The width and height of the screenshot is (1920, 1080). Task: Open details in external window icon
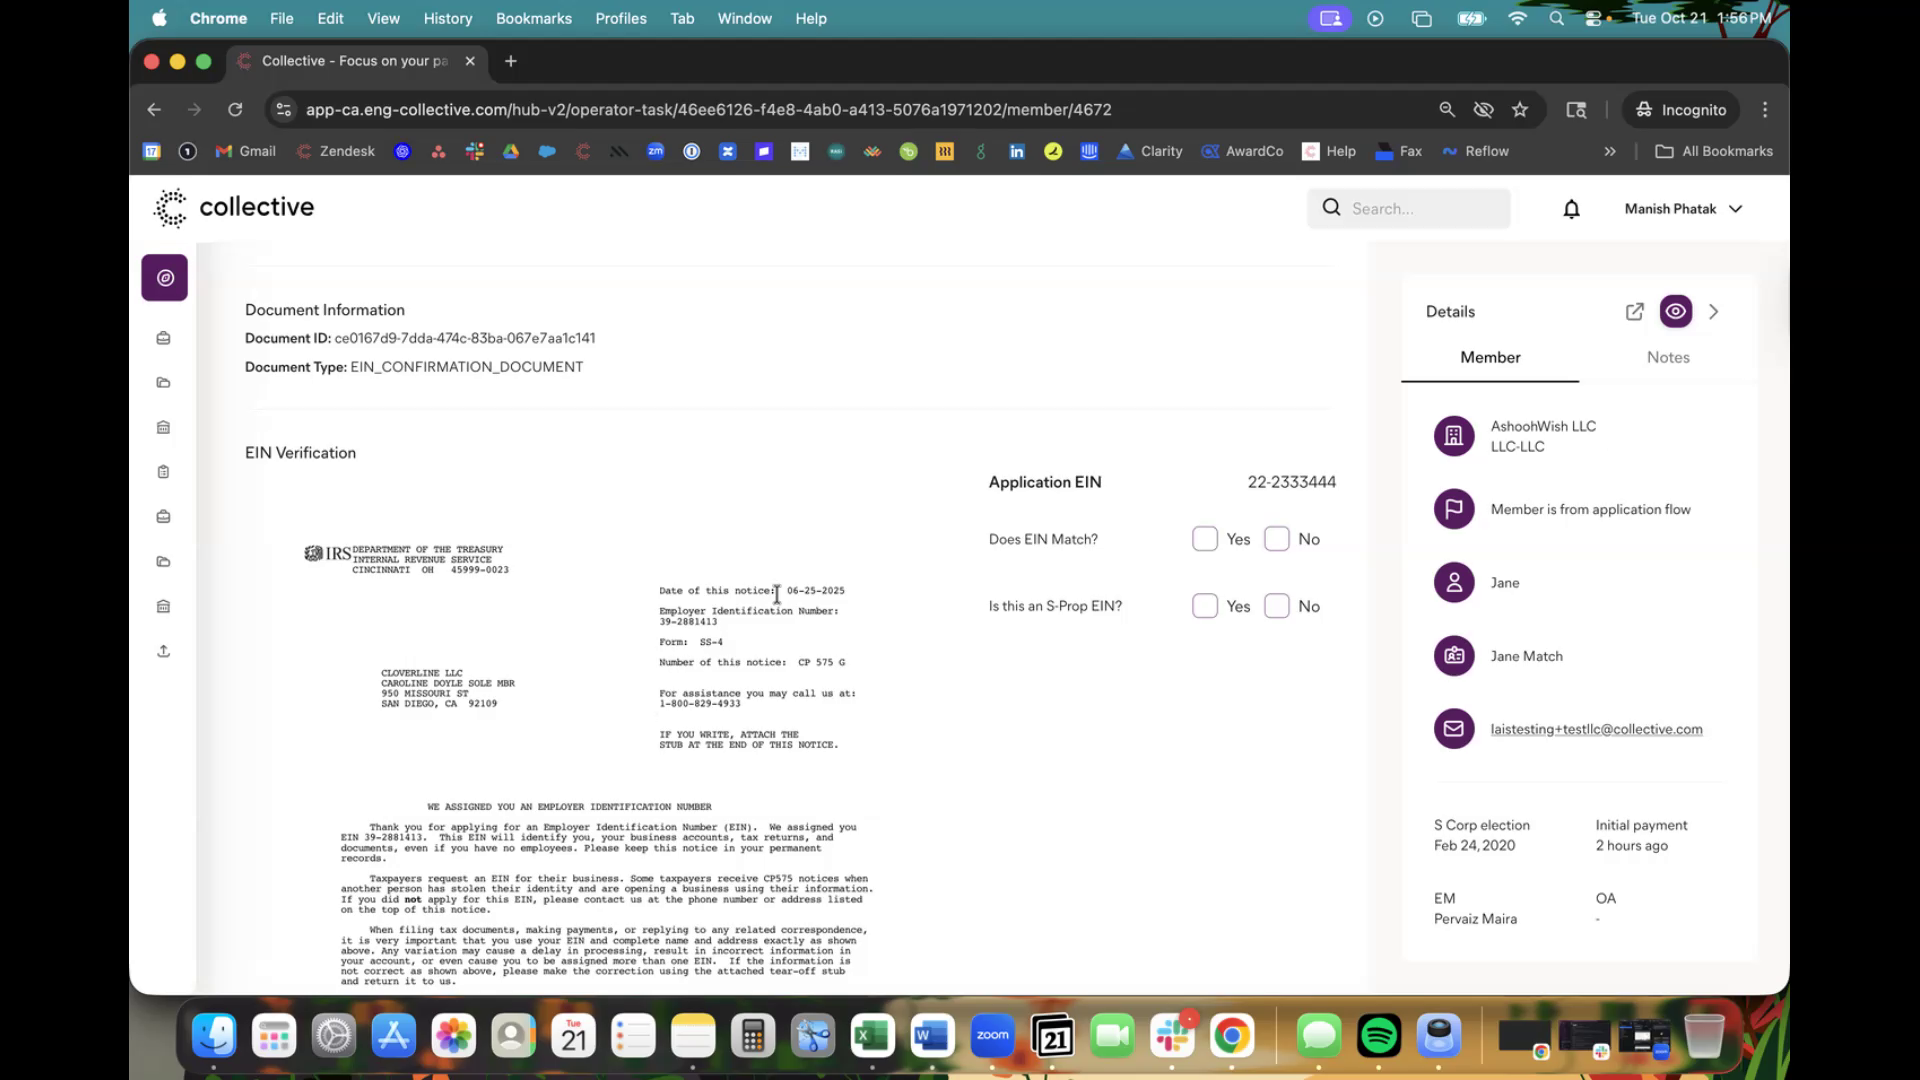click(1634, 312)
